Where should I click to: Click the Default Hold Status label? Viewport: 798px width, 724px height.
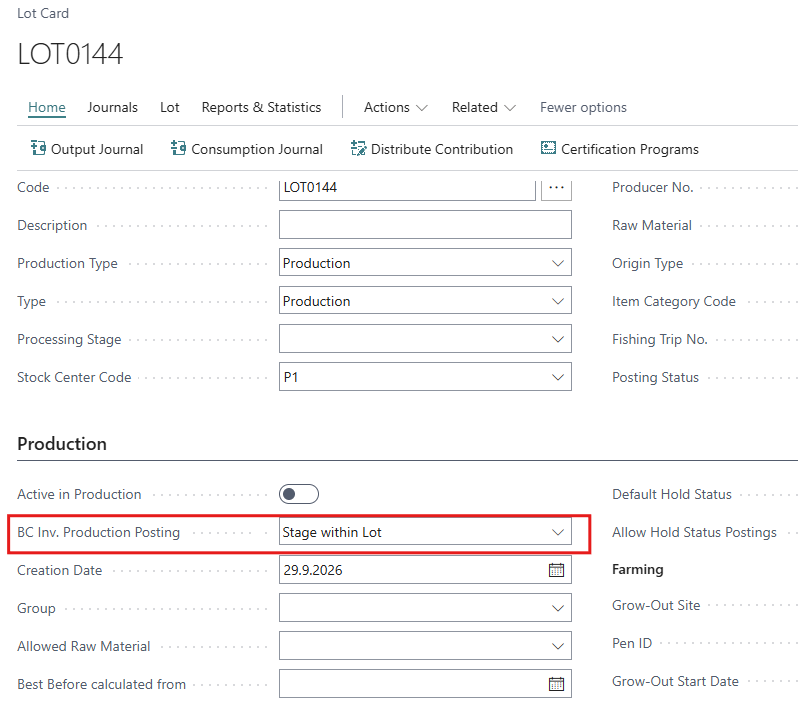(x=672, y=494)
